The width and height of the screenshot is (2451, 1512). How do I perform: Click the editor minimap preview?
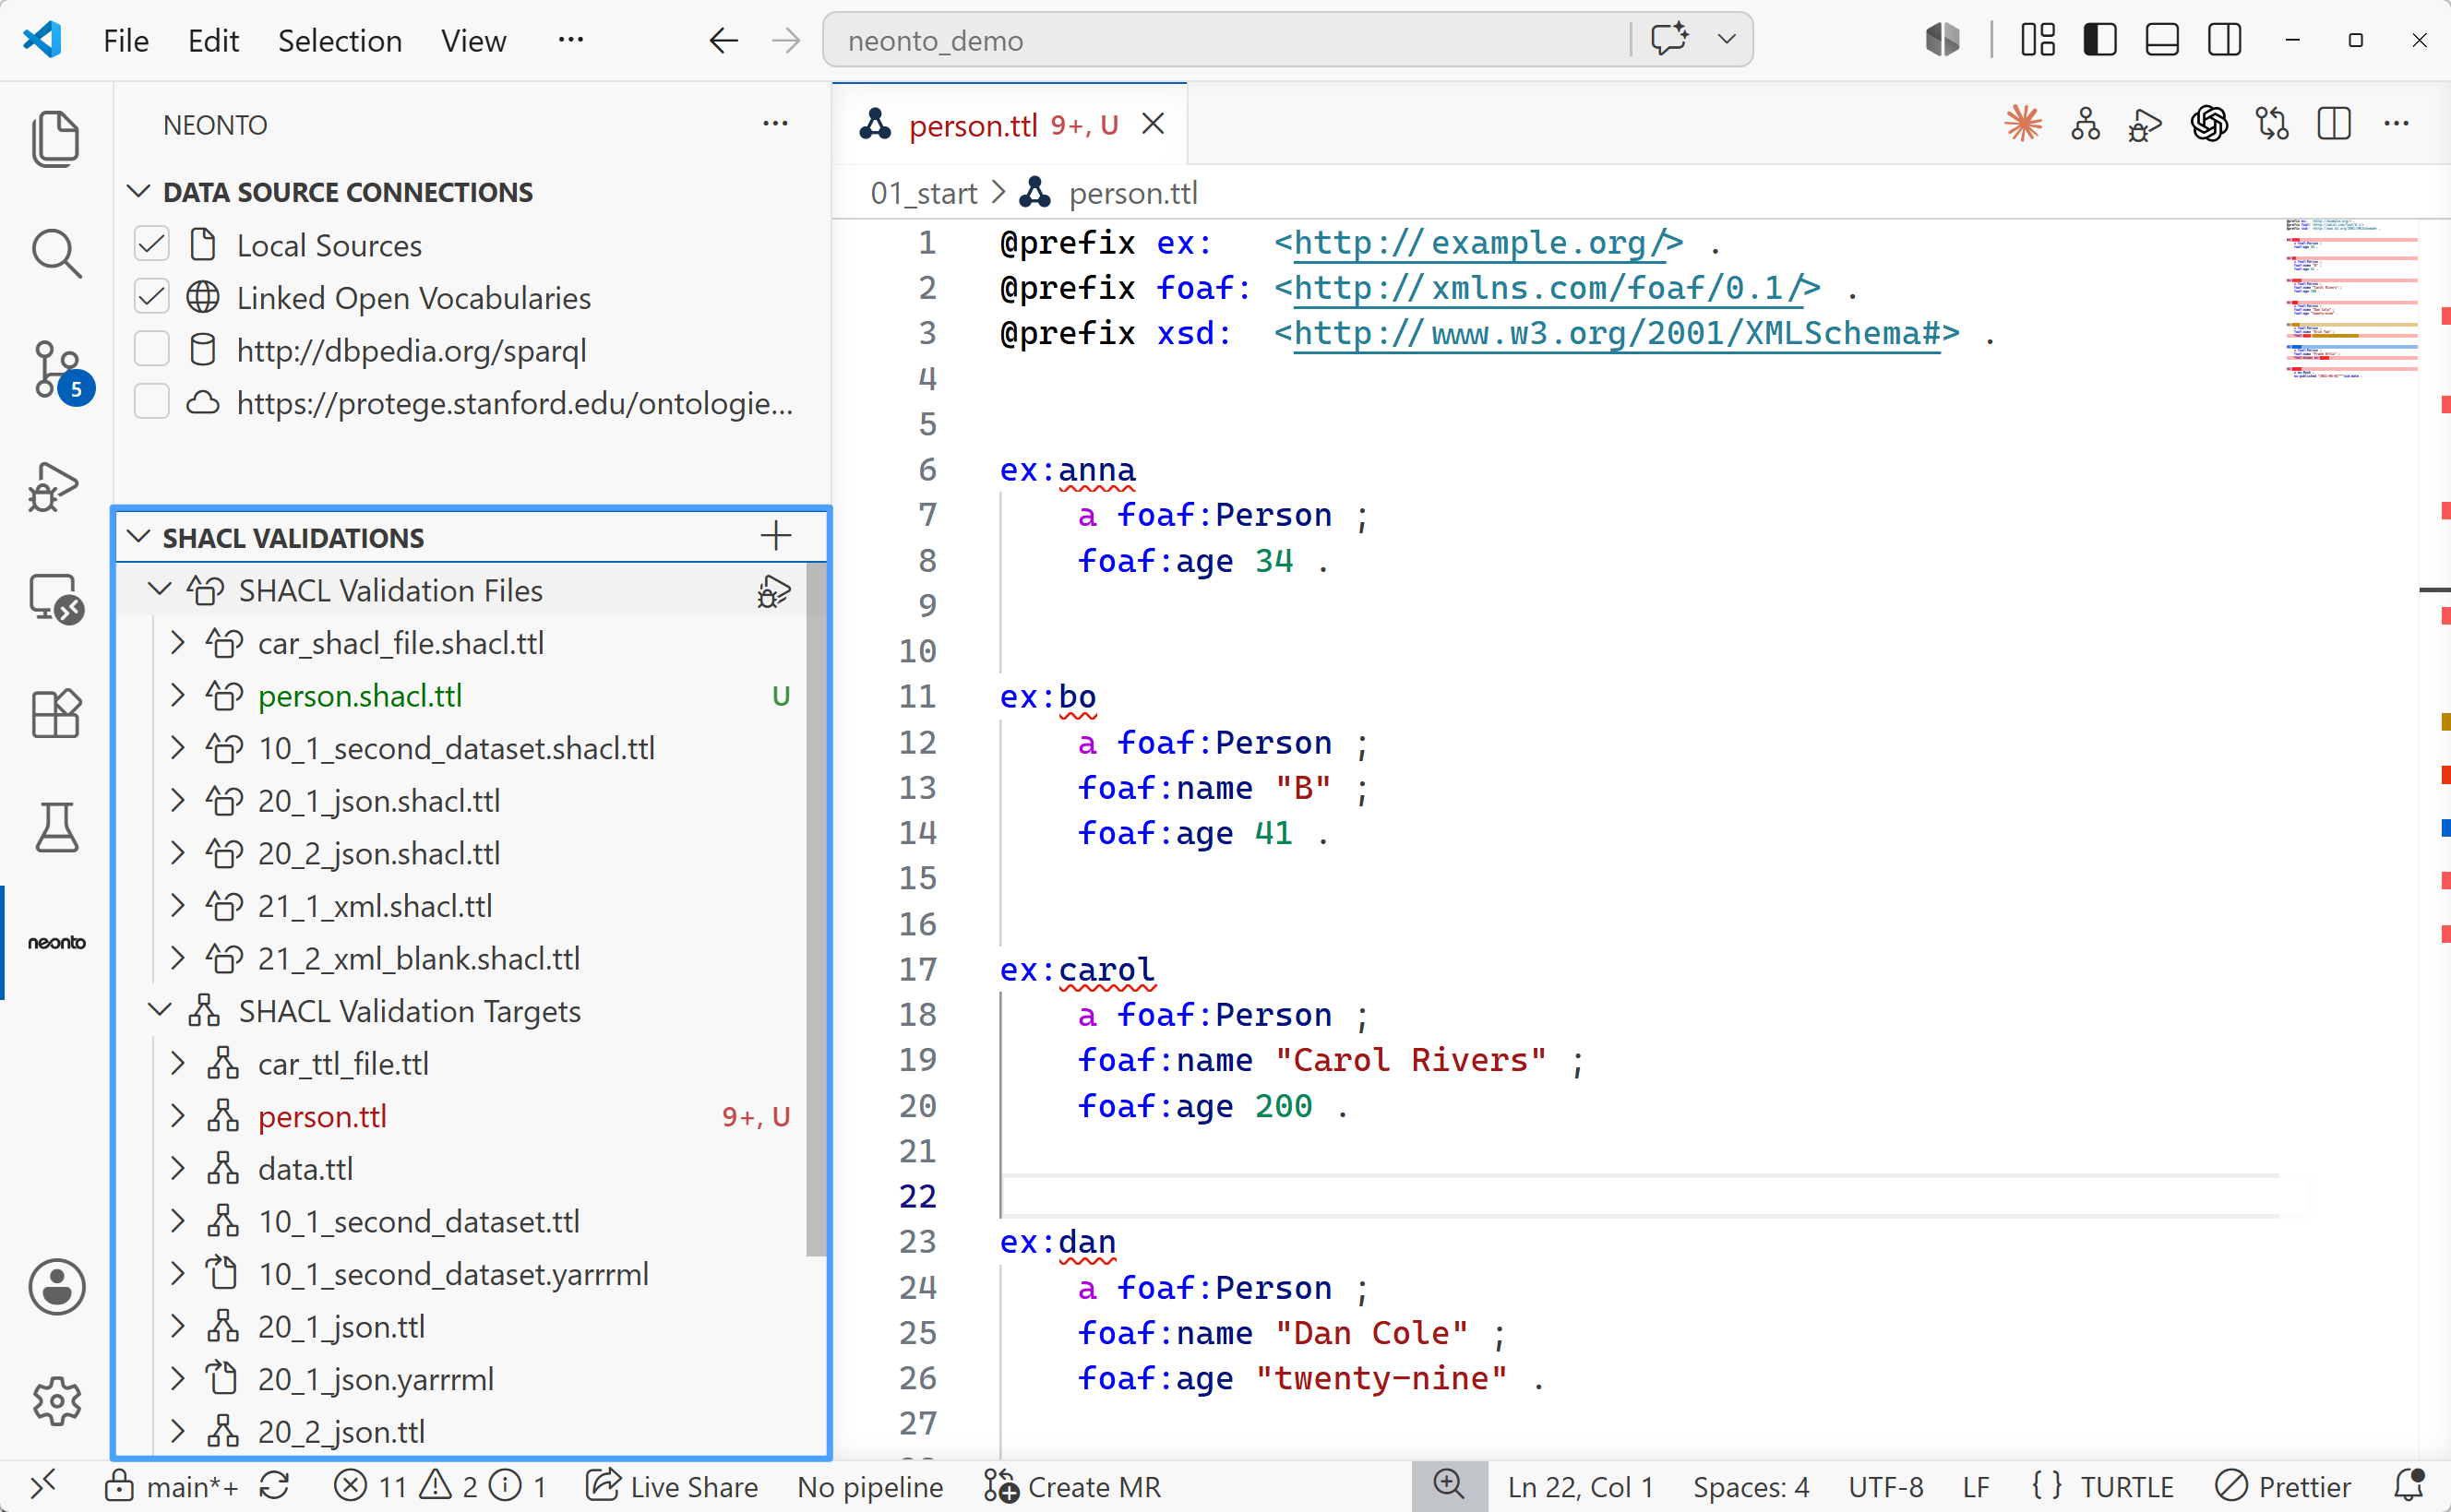point(2351,298)
